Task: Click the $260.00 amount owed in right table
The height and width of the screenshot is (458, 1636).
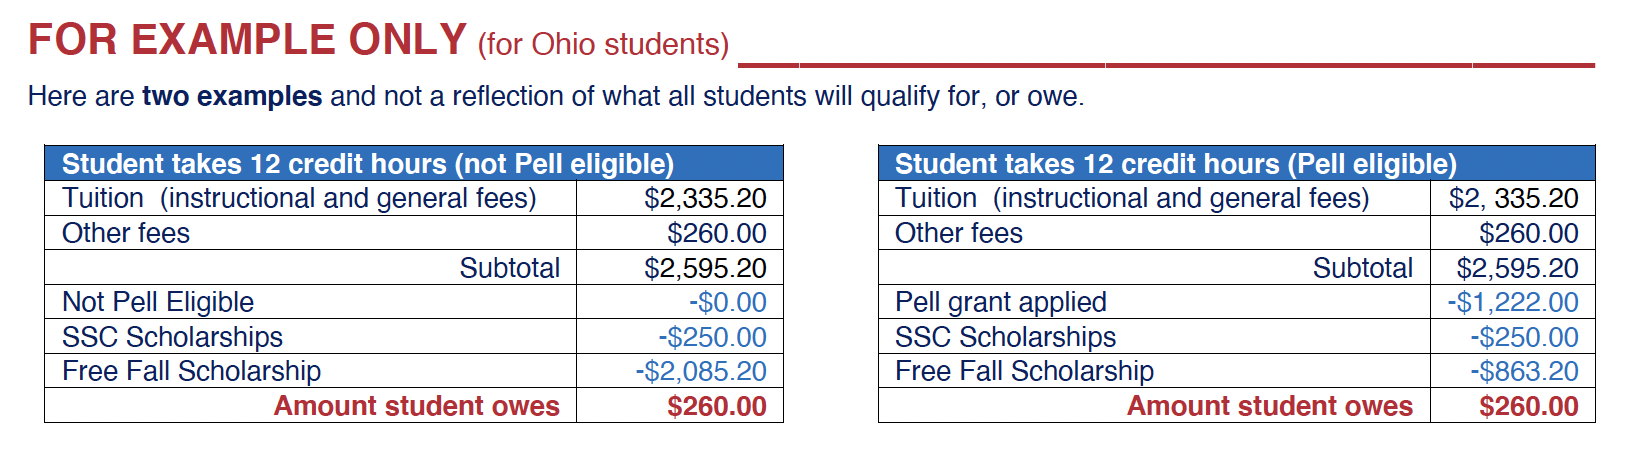Action: pos(1528,406)
